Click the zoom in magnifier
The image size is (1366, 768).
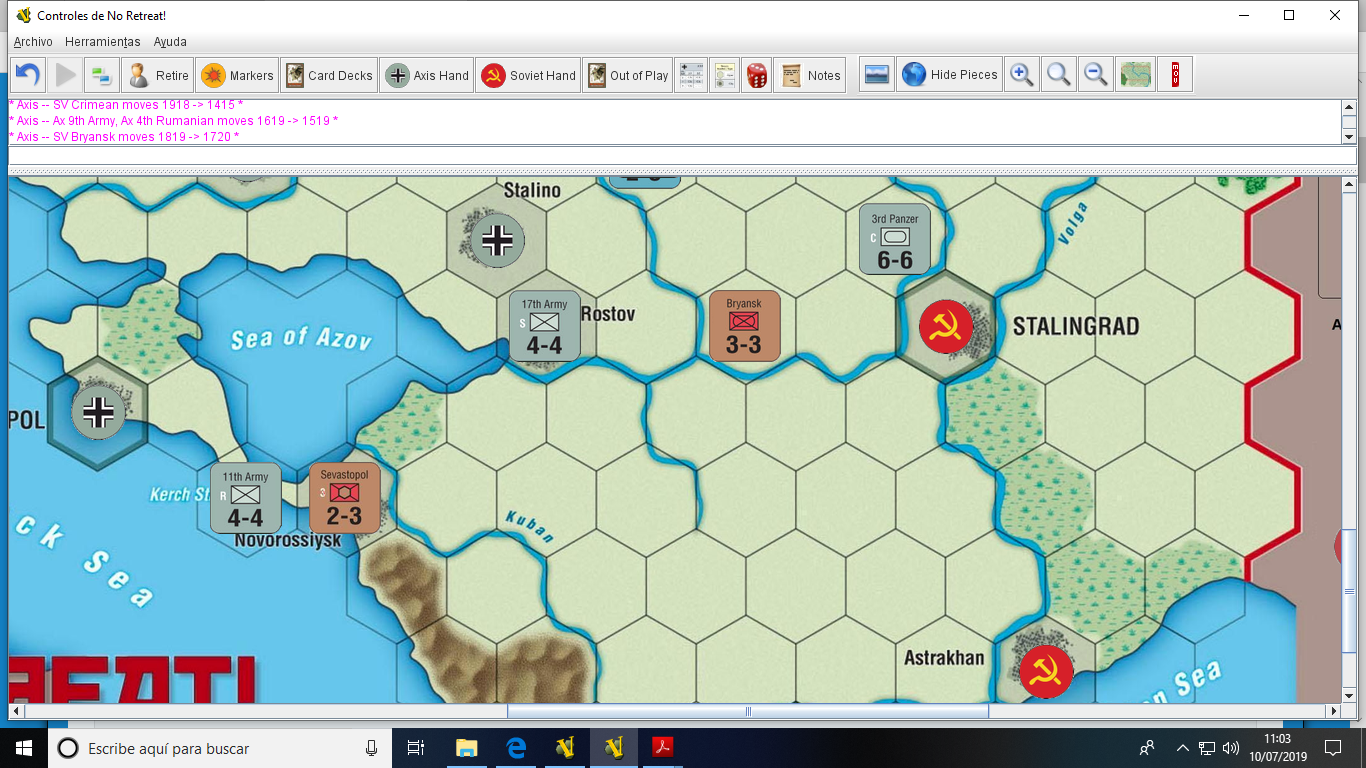point(1021,75)
